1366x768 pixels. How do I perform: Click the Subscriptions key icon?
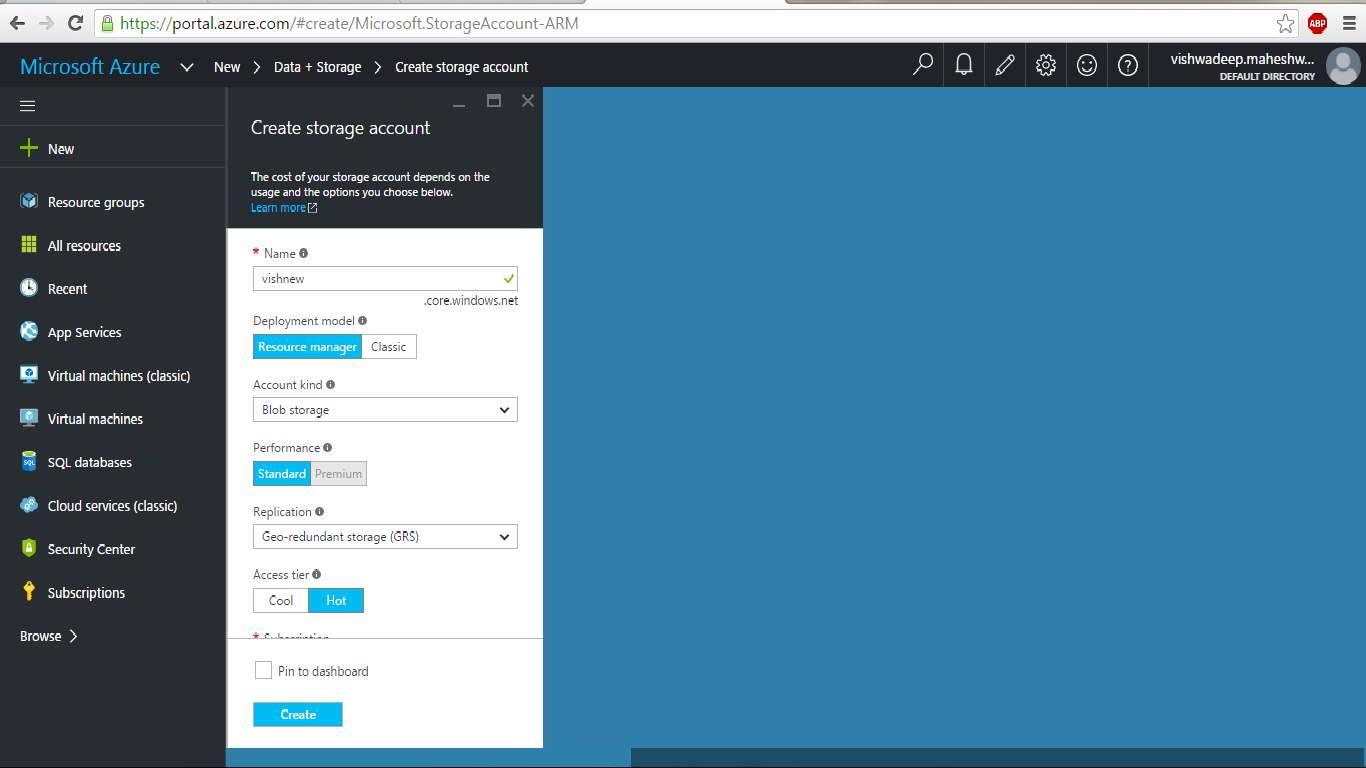pos(29,592)
